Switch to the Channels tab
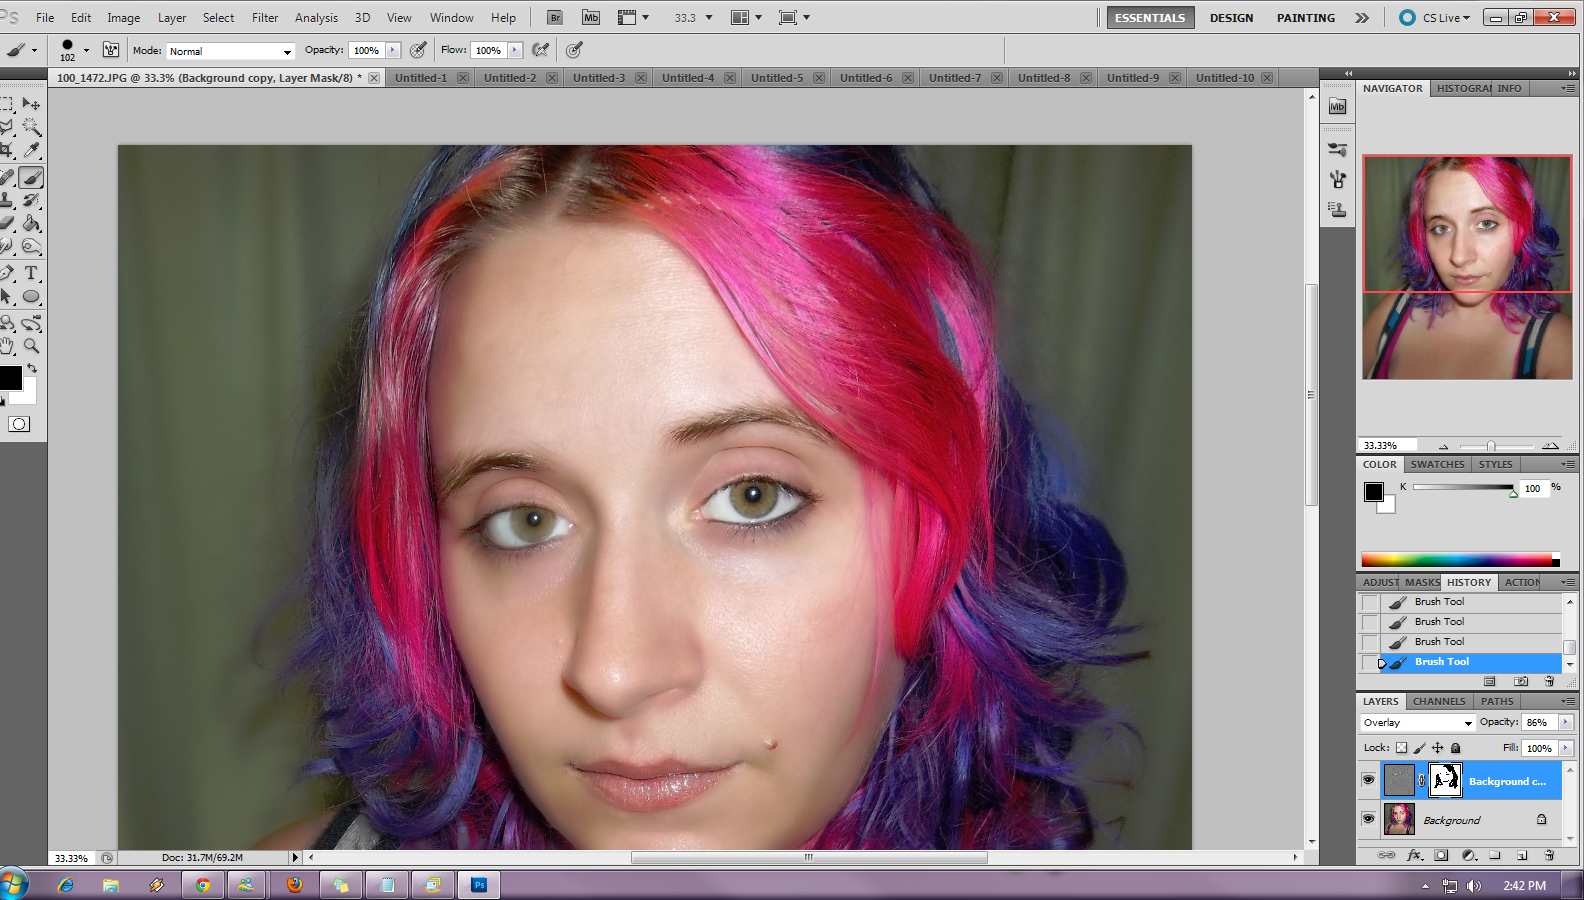The width and height of the screenshot is (1584, 900). click(1438, 701)
